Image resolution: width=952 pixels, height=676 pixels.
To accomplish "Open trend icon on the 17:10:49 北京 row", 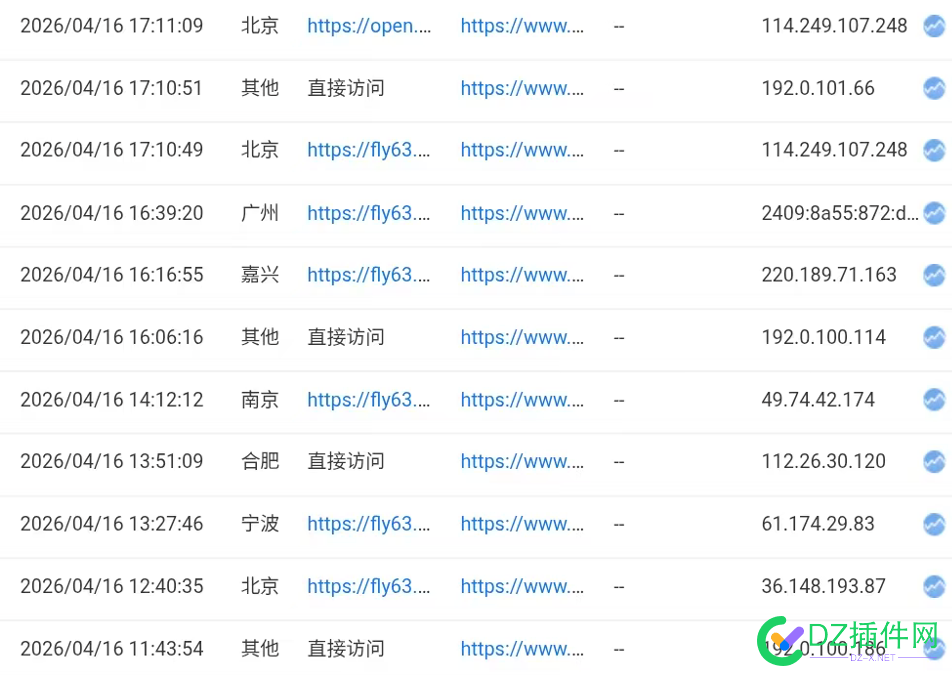I will coord(936,150).
